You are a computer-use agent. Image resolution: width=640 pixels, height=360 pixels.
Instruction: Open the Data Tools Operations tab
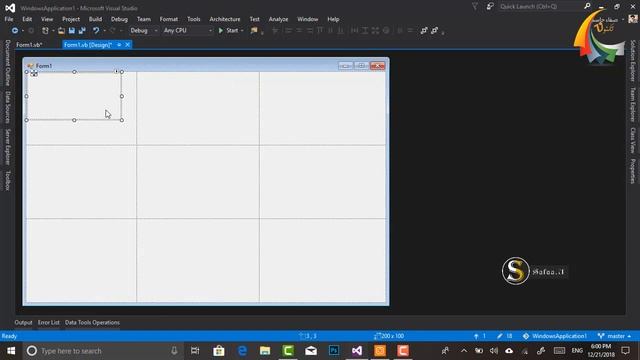pyautogui.click(x=92, y=322)
